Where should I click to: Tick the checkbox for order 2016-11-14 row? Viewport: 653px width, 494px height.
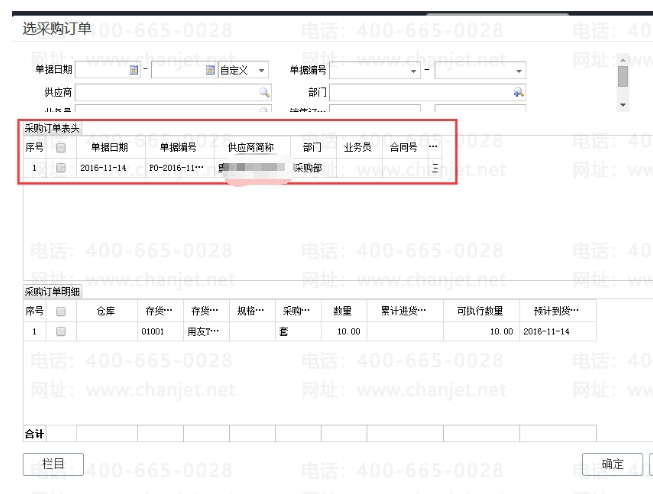61,168
